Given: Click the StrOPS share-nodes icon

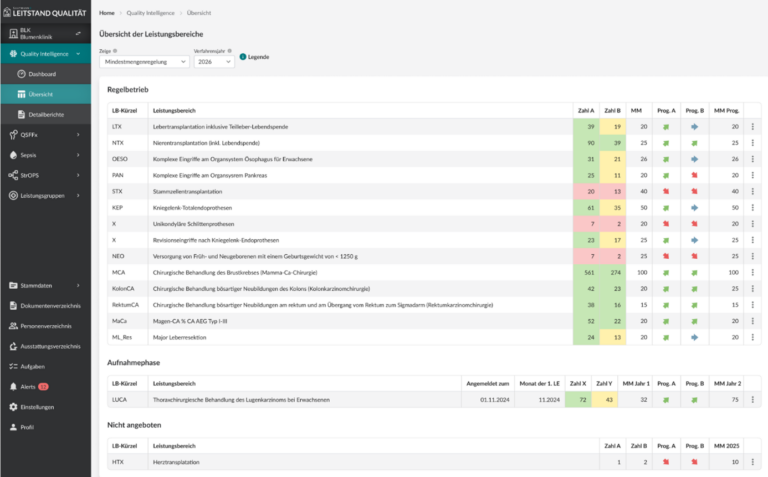Looking at the screenshot, I should 13,175.
